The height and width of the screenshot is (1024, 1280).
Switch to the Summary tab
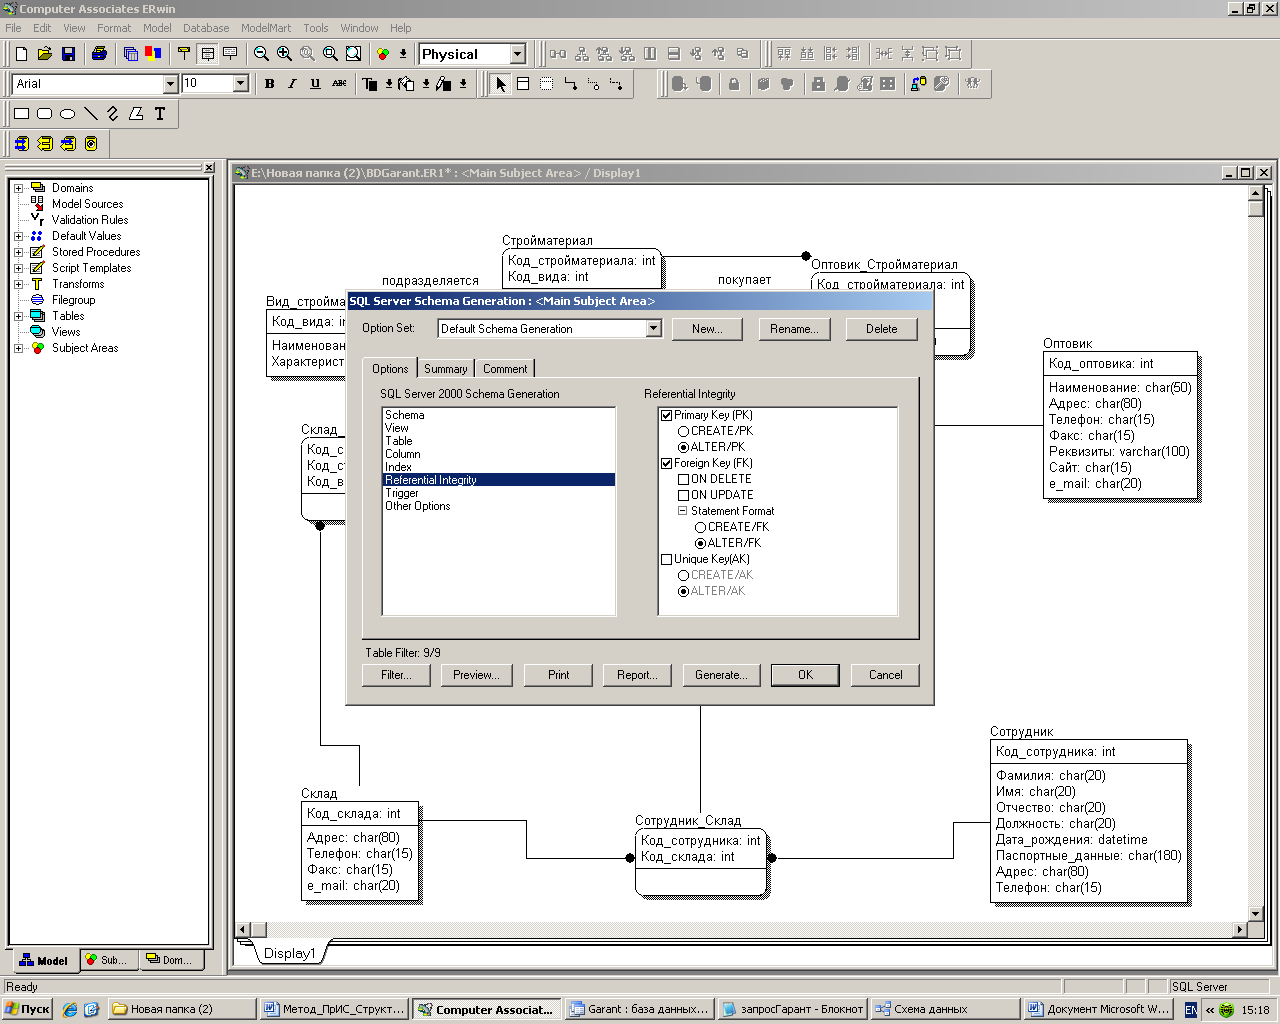[x=445, y=369]
